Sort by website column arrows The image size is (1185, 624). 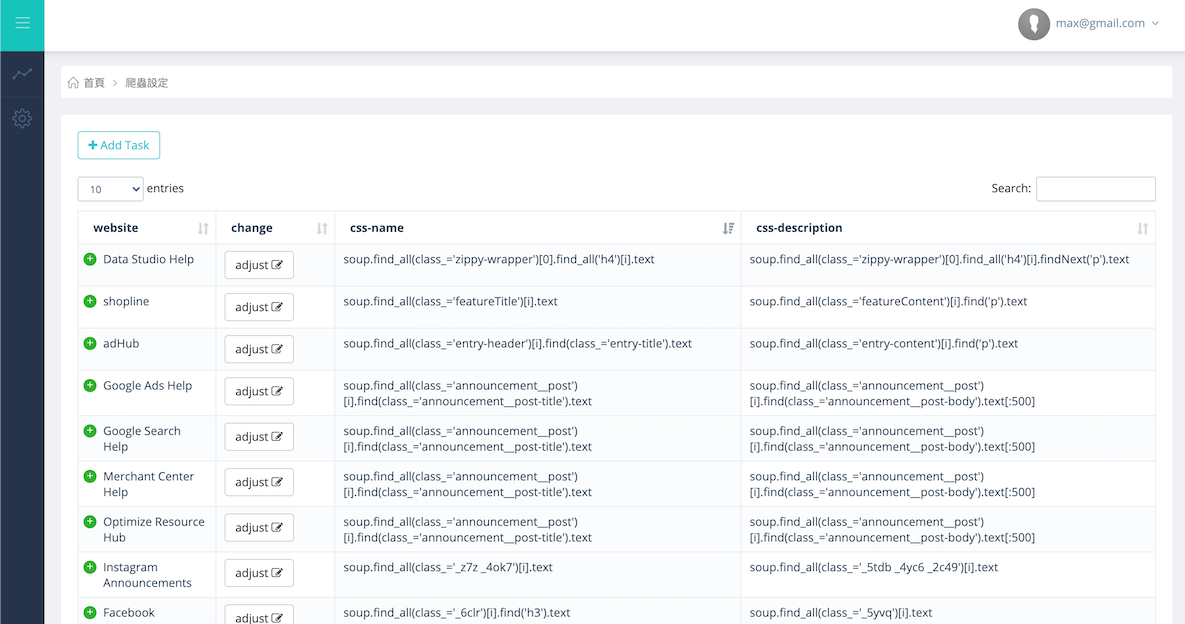203,228
